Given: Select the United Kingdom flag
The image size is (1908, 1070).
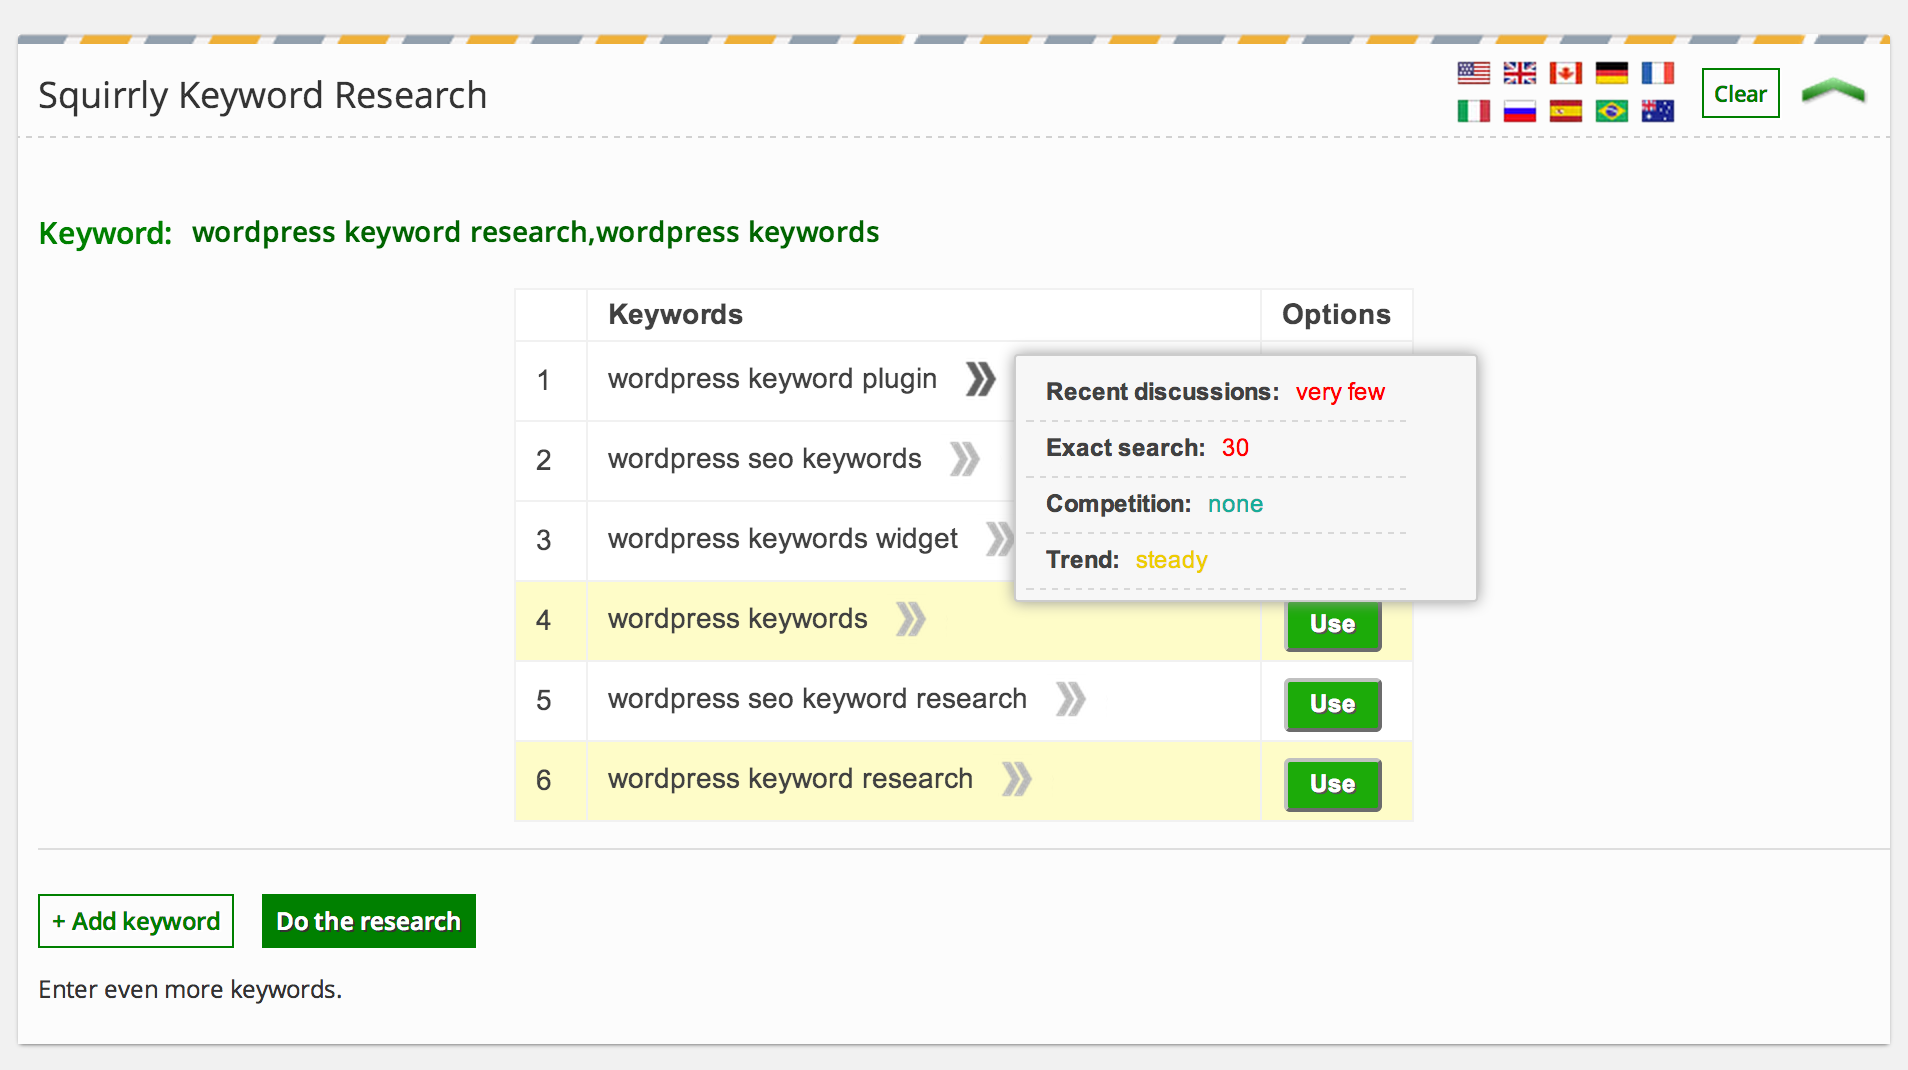Looking at the screenshot, I should 1519,73.
